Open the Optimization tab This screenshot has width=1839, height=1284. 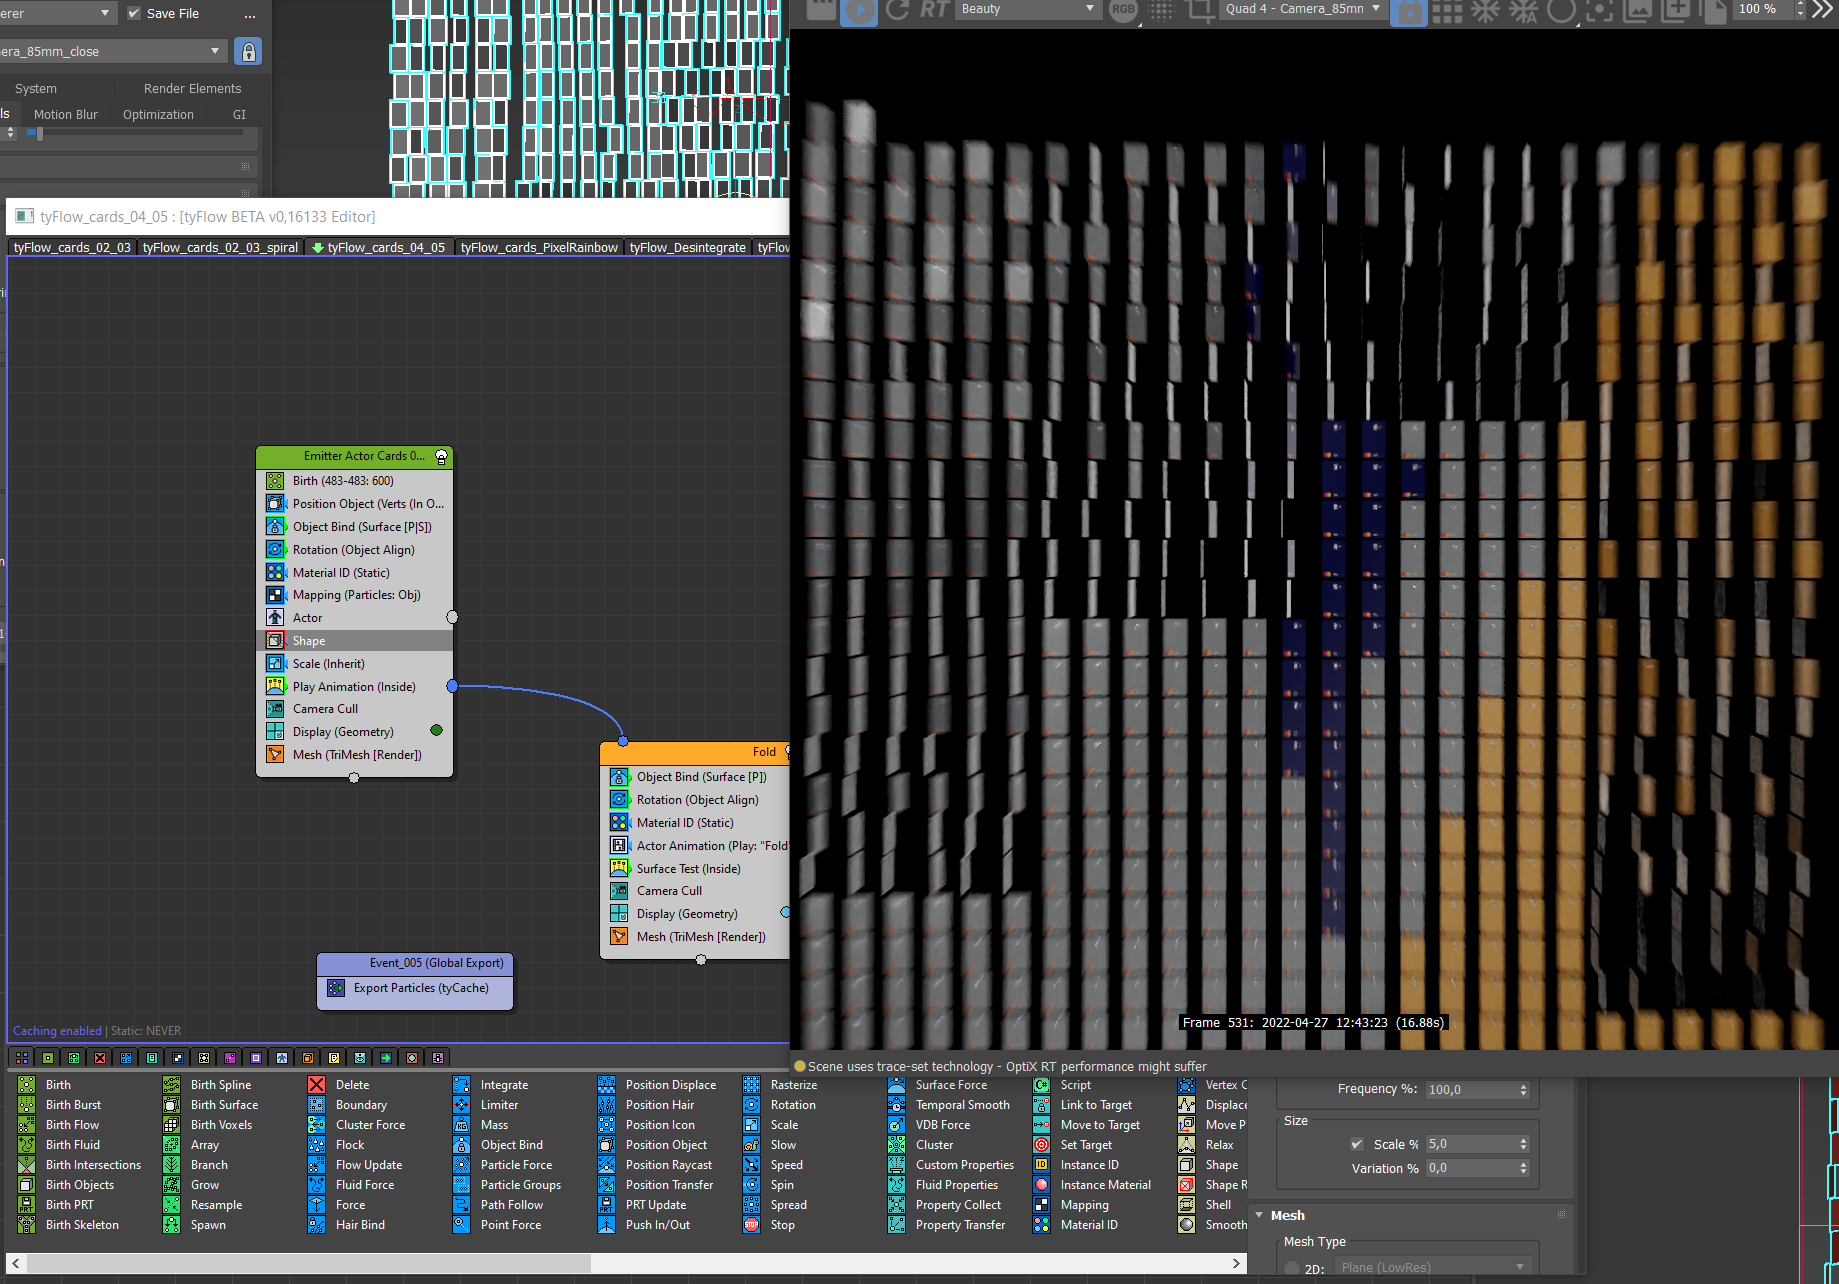(x=158, y=114)
